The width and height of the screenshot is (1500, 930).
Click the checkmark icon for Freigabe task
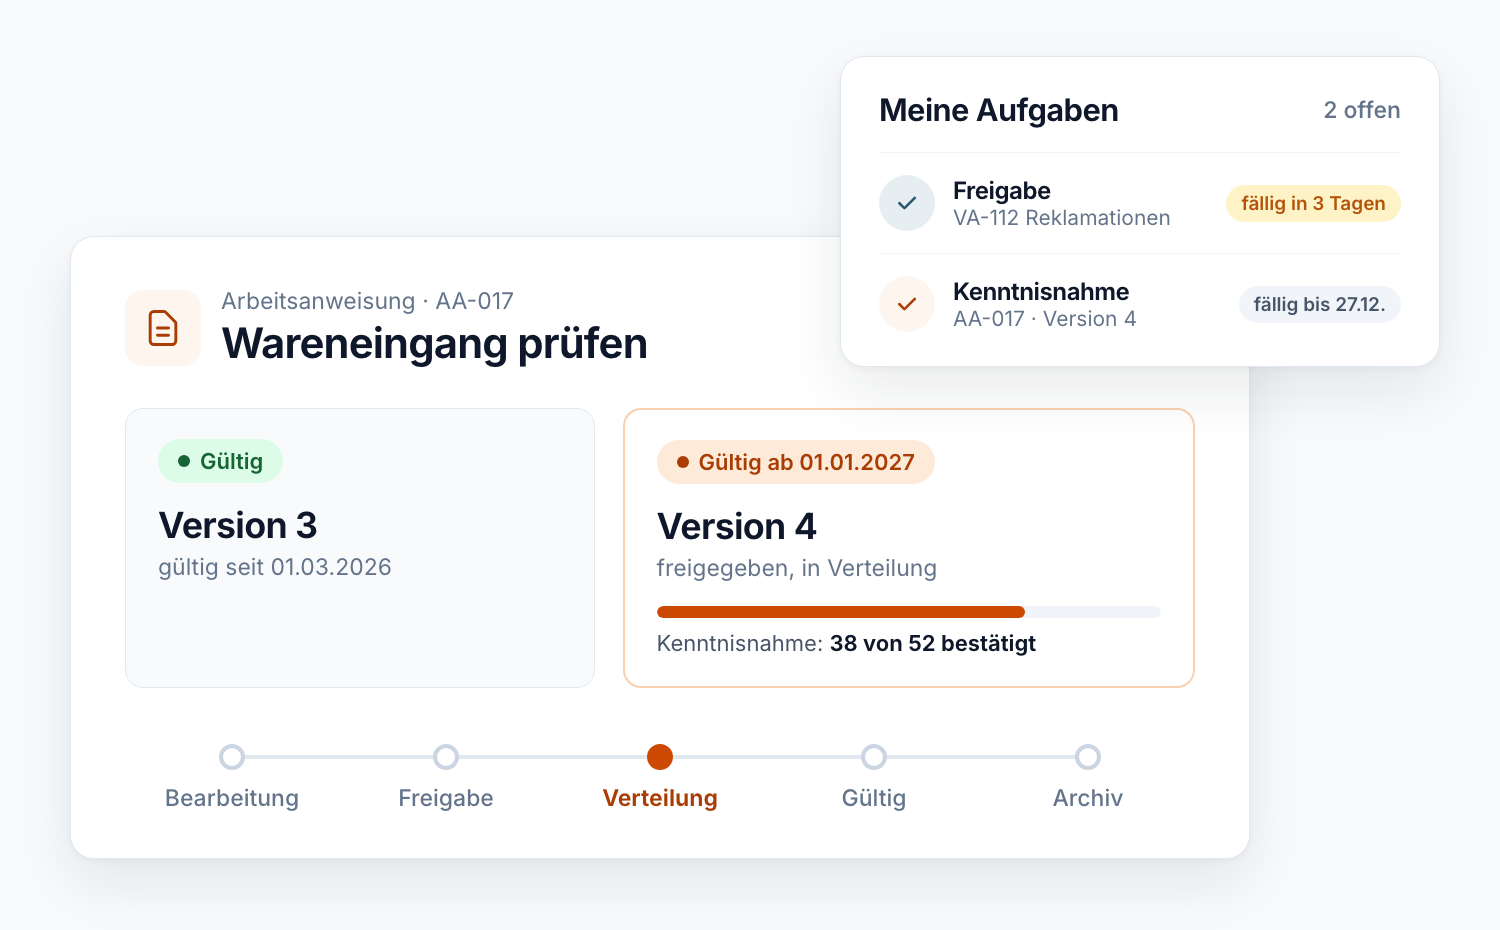point(907,203)
